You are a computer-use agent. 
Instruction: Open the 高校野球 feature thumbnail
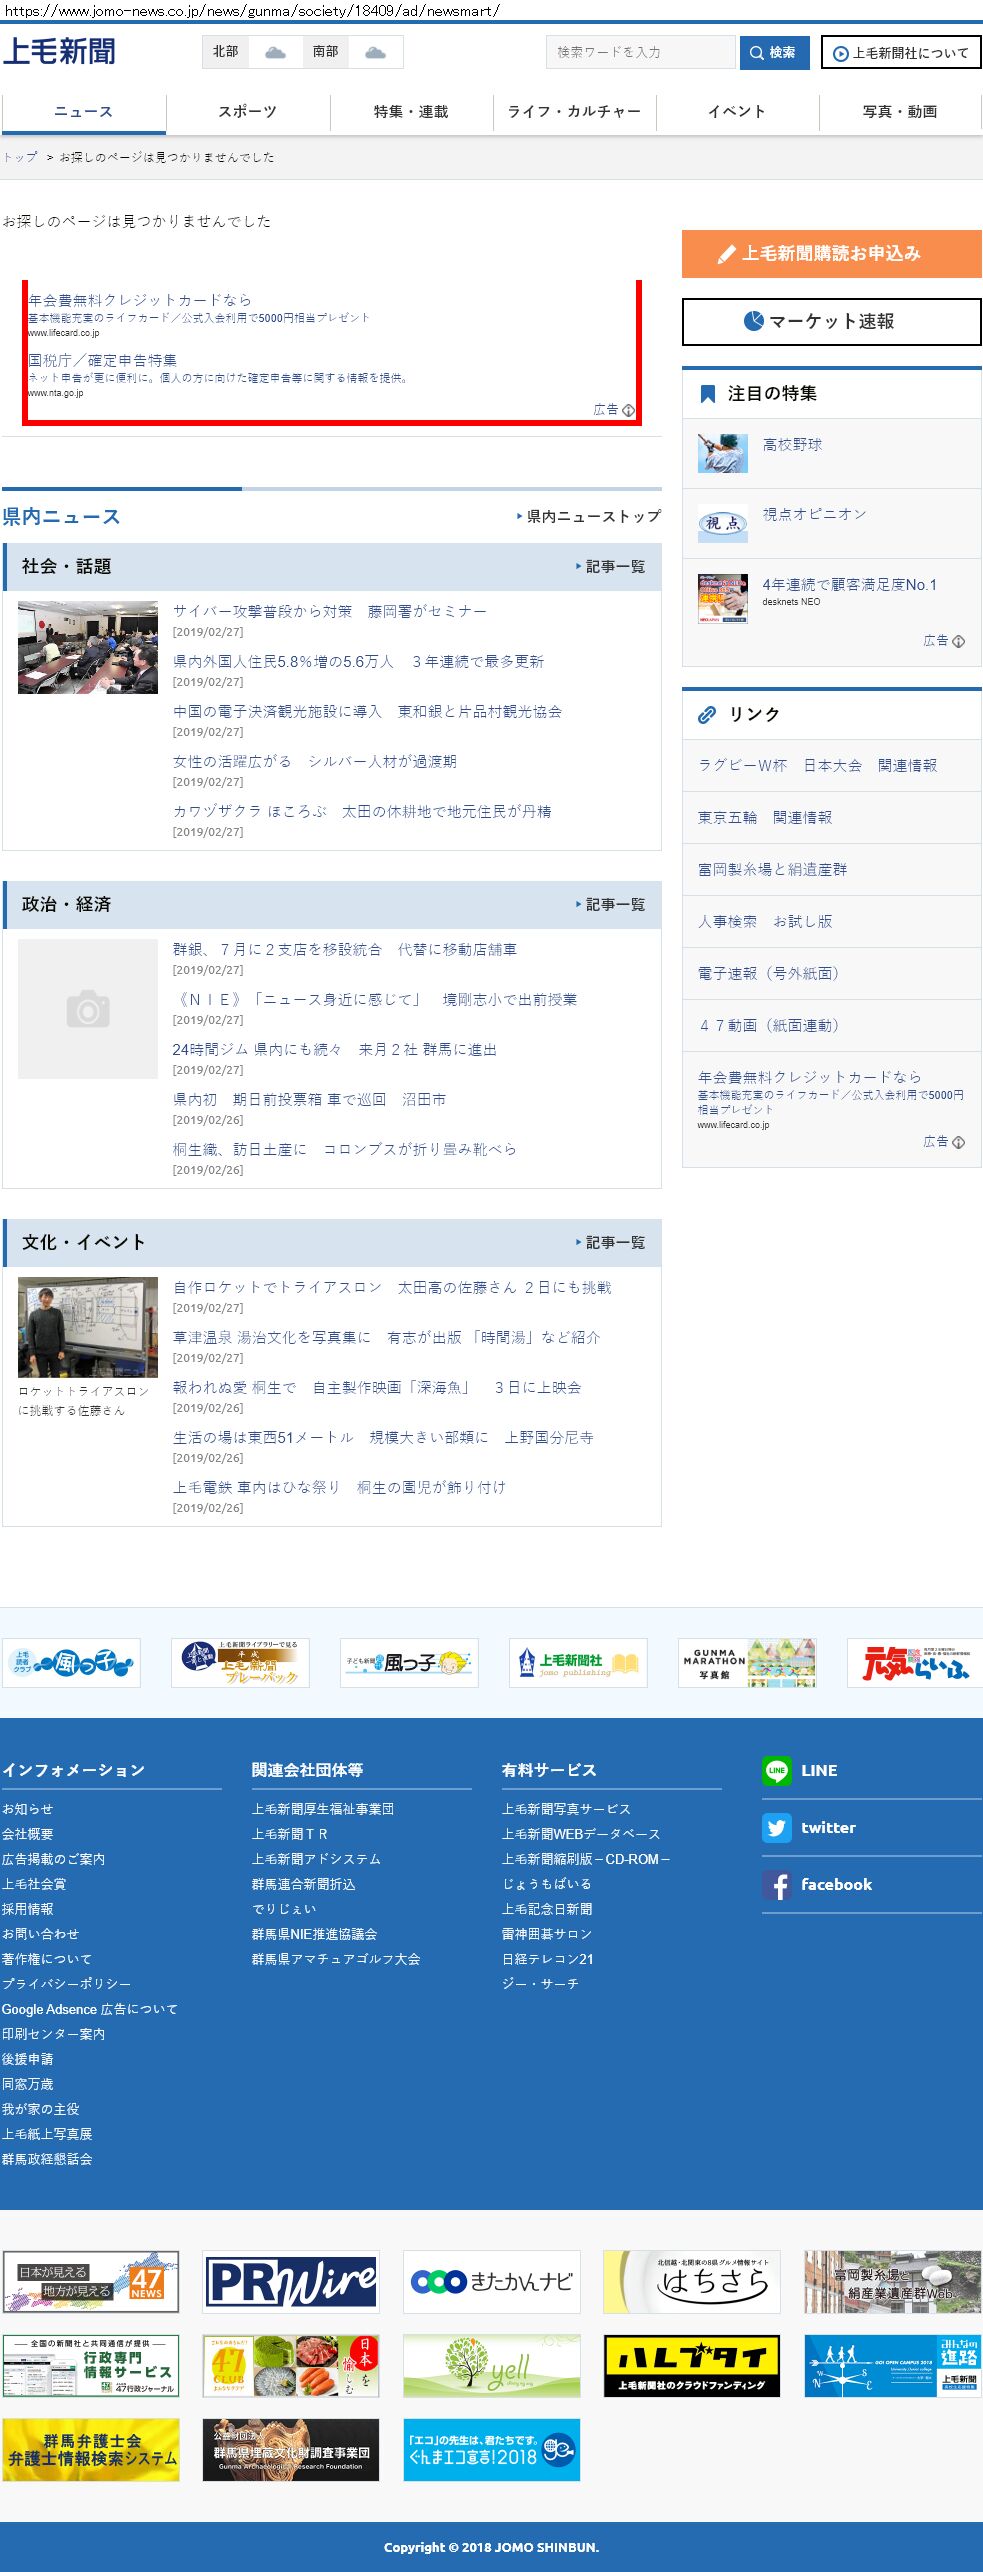tap(722, 453)
